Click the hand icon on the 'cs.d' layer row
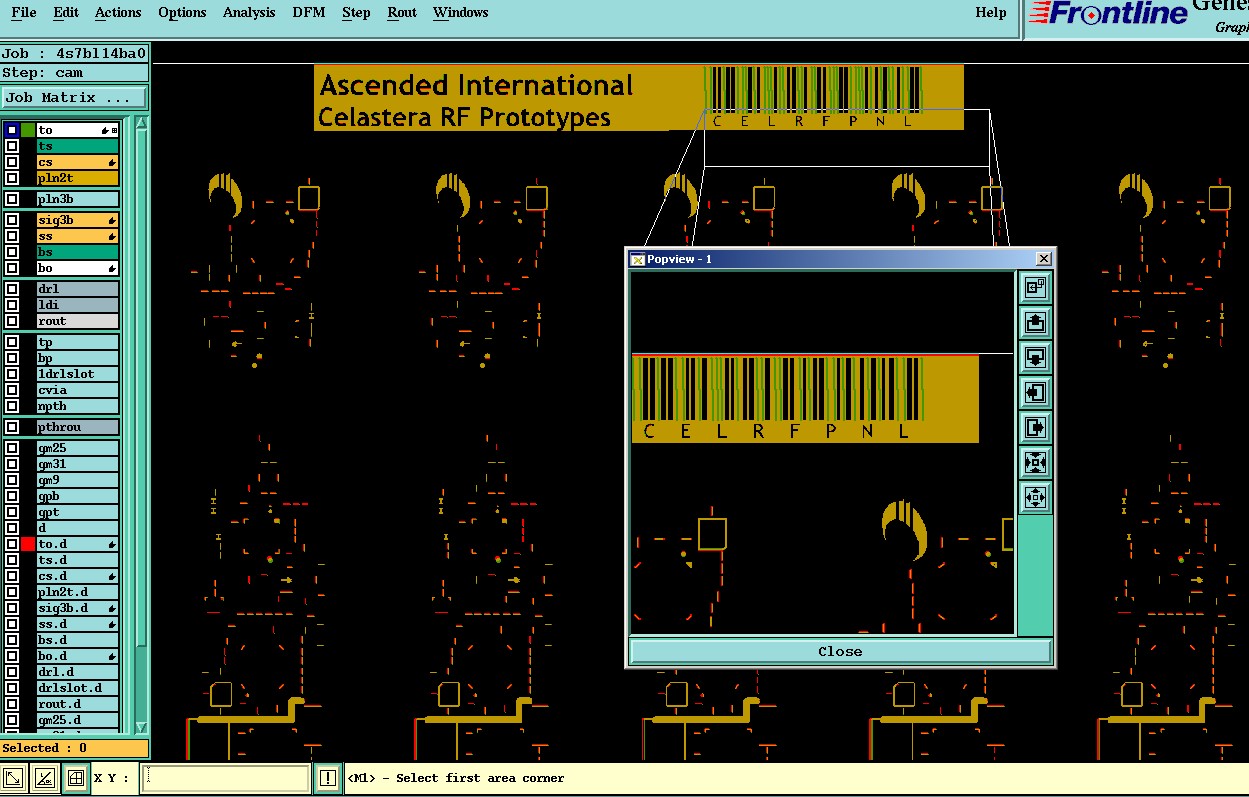This screenshot has height=797, width=1249. click(x=112, y=576)
